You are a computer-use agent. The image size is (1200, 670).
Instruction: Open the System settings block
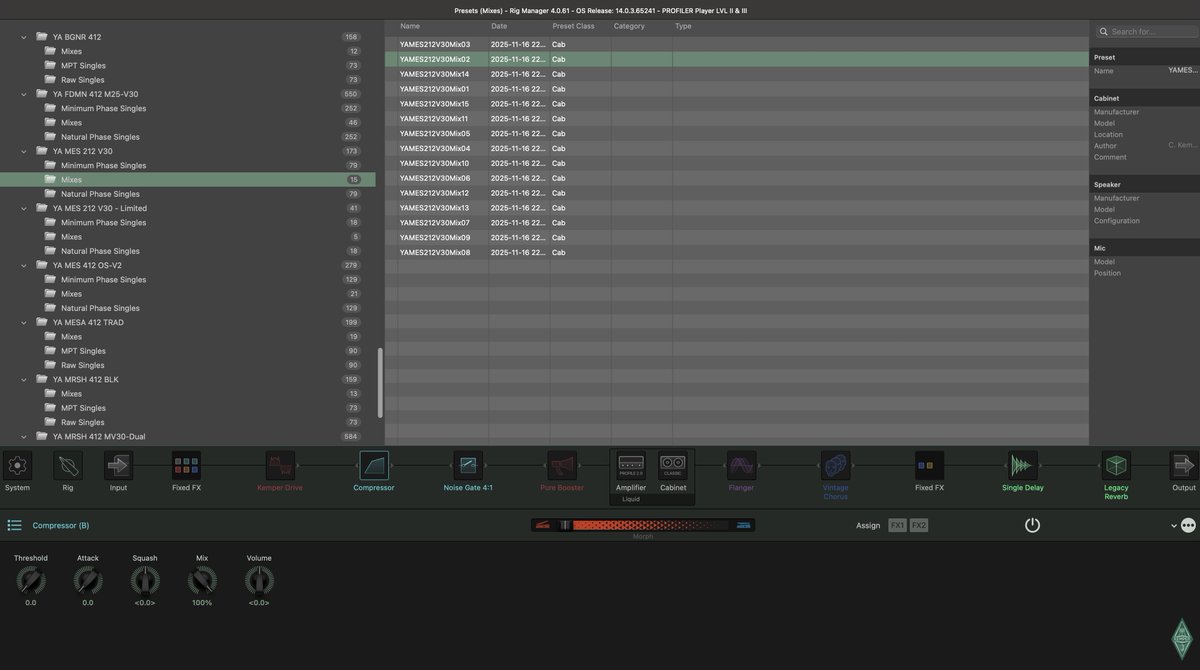coord(18,465)
